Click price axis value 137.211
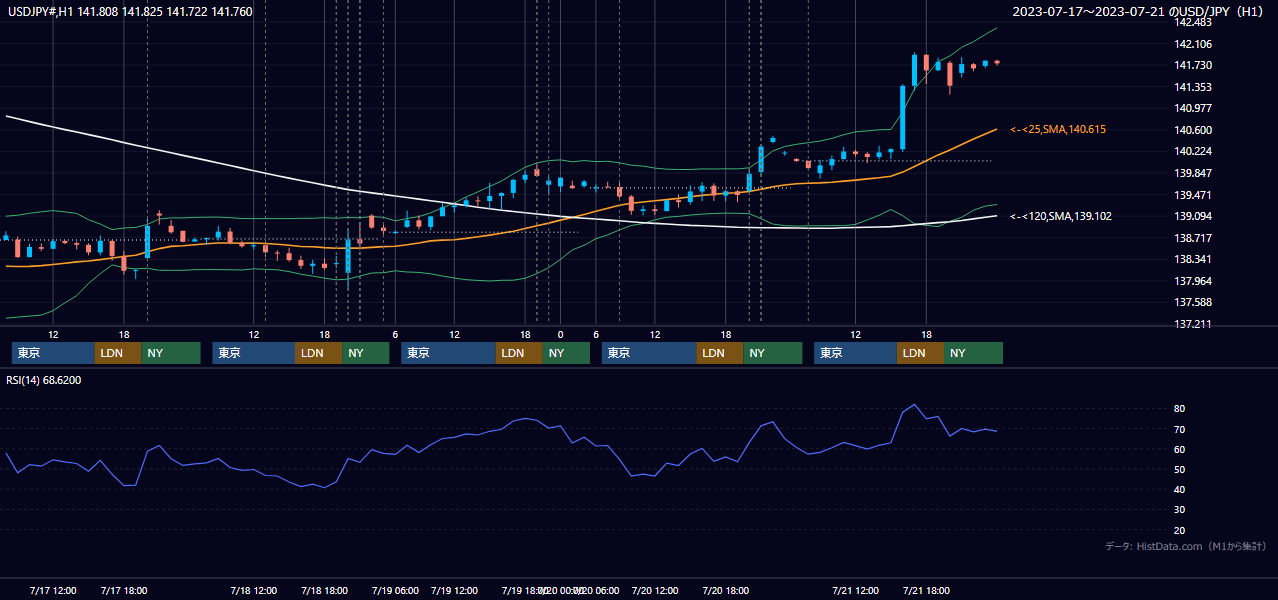 [1193, 325]
